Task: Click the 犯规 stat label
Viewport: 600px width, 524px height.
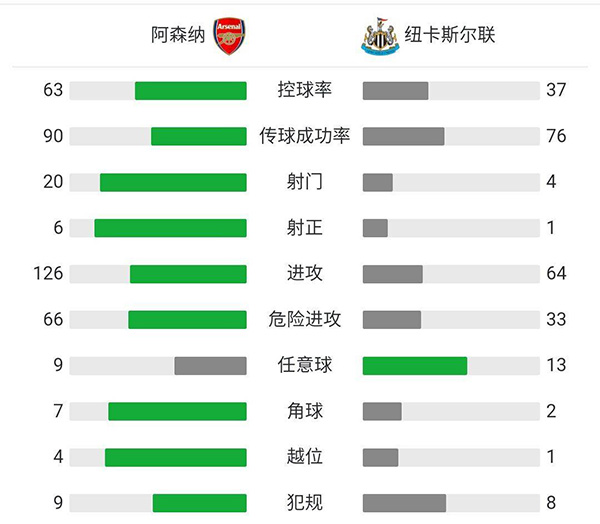Action: [x=304, y=503]
